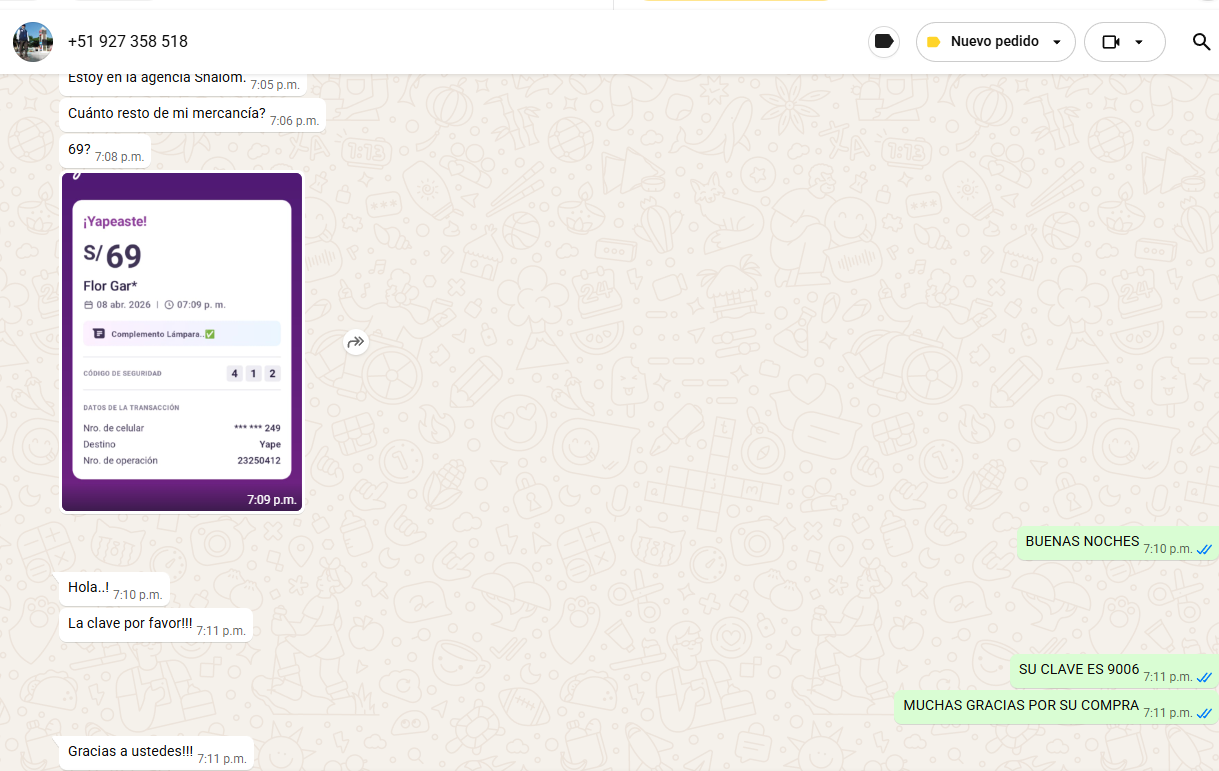Click the "Hola..!" received message

[88, 588]
